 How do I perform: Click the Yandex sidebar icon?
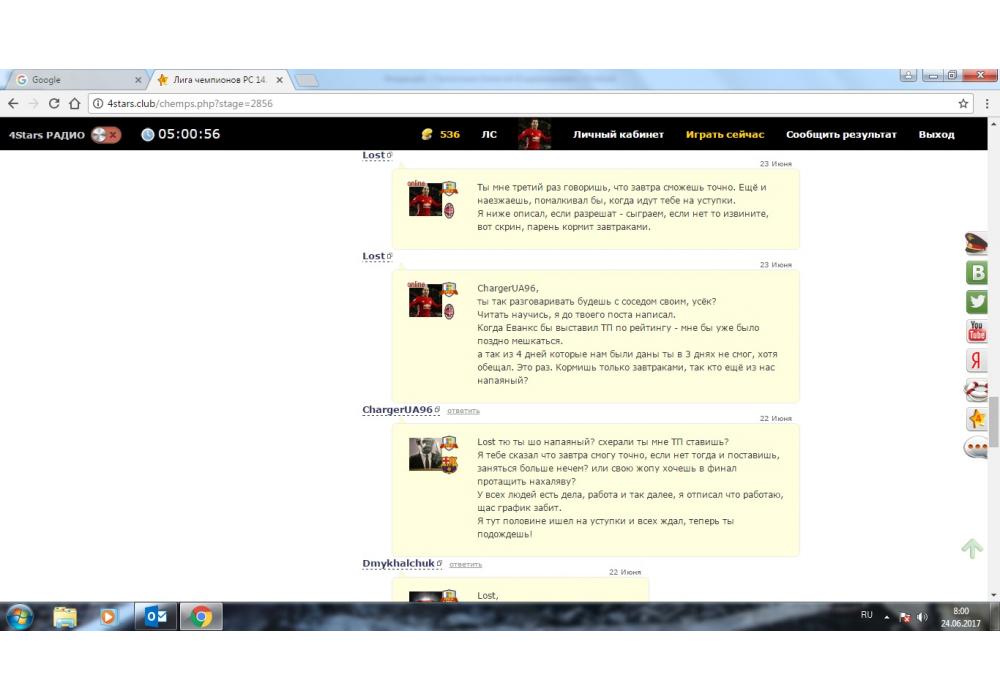pyautogui.click(x=976, y=361)
